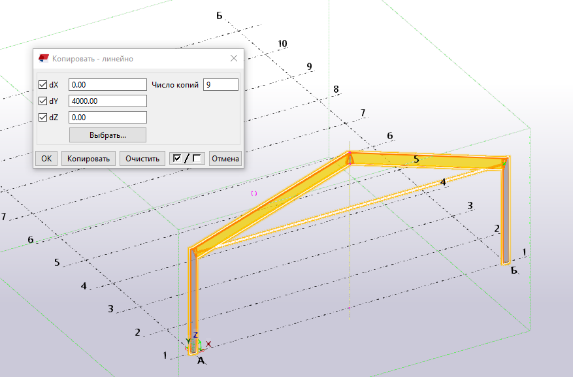Click the dZ value field showing 0.00
Screen dimensions: 573x377
[x=107, y=117]
